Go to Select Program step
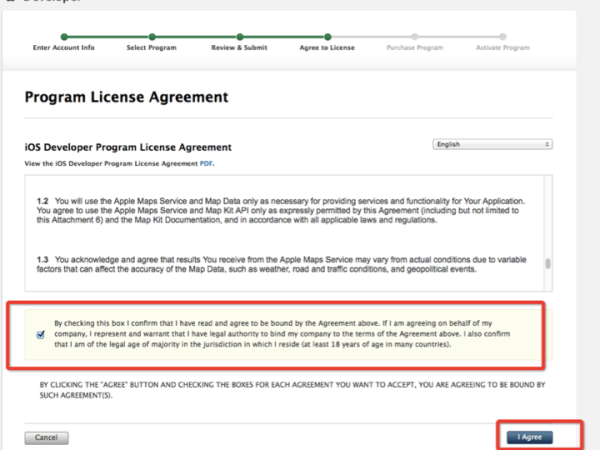600x450 pixels. tap(152, 47)
